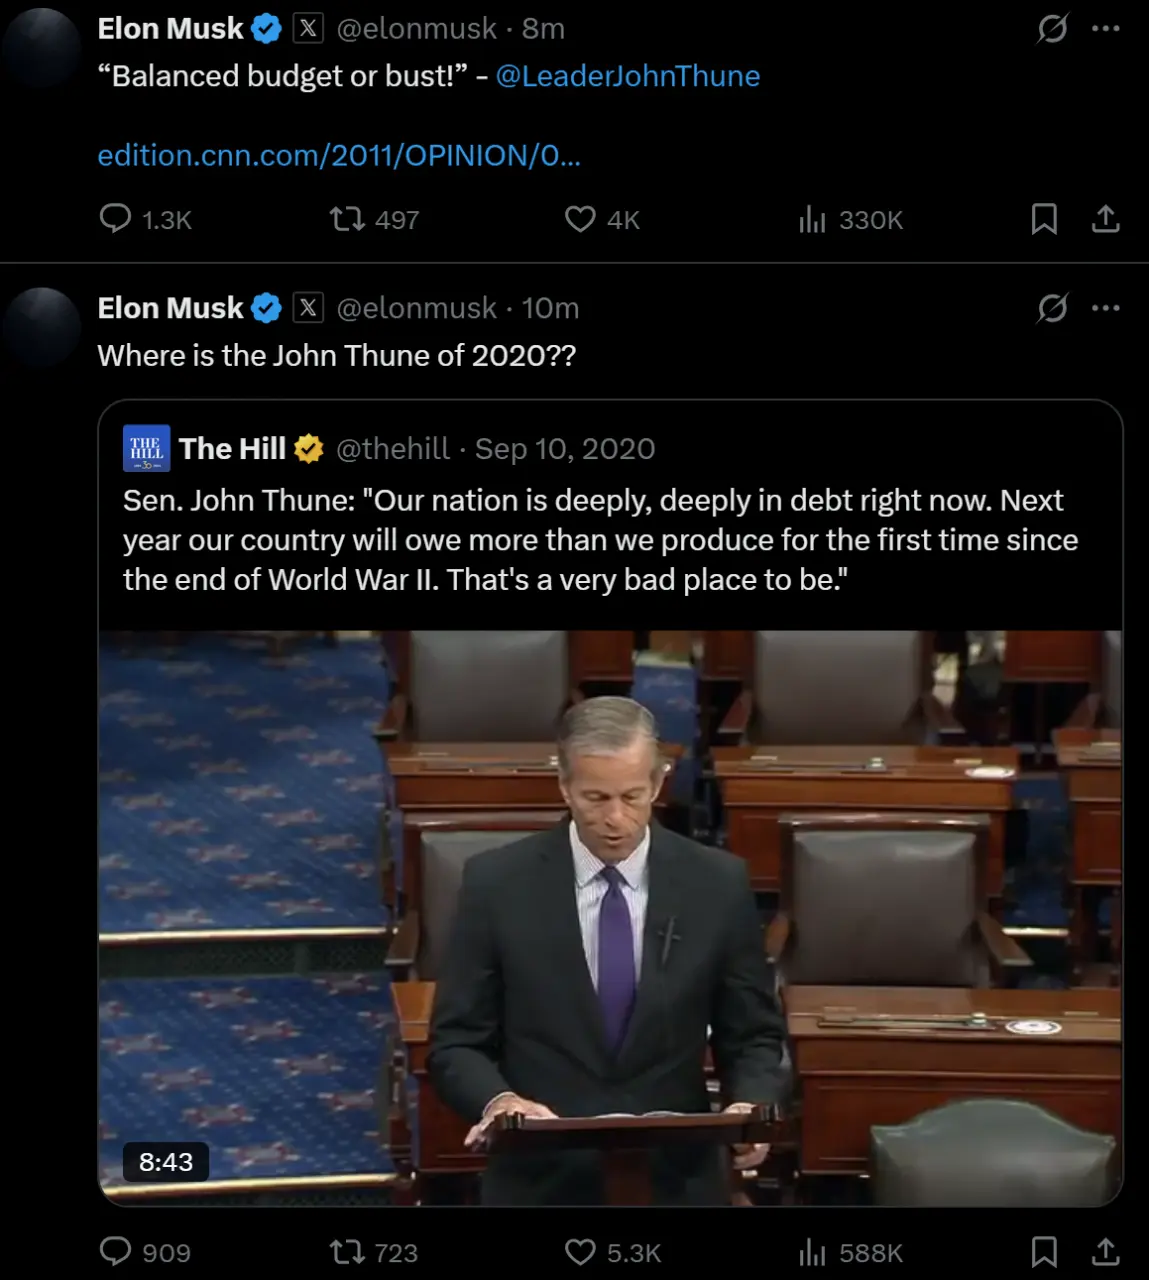Like the post with 4K likes
Screen dimensions: 1149x1280
click(x=602, y=219)
